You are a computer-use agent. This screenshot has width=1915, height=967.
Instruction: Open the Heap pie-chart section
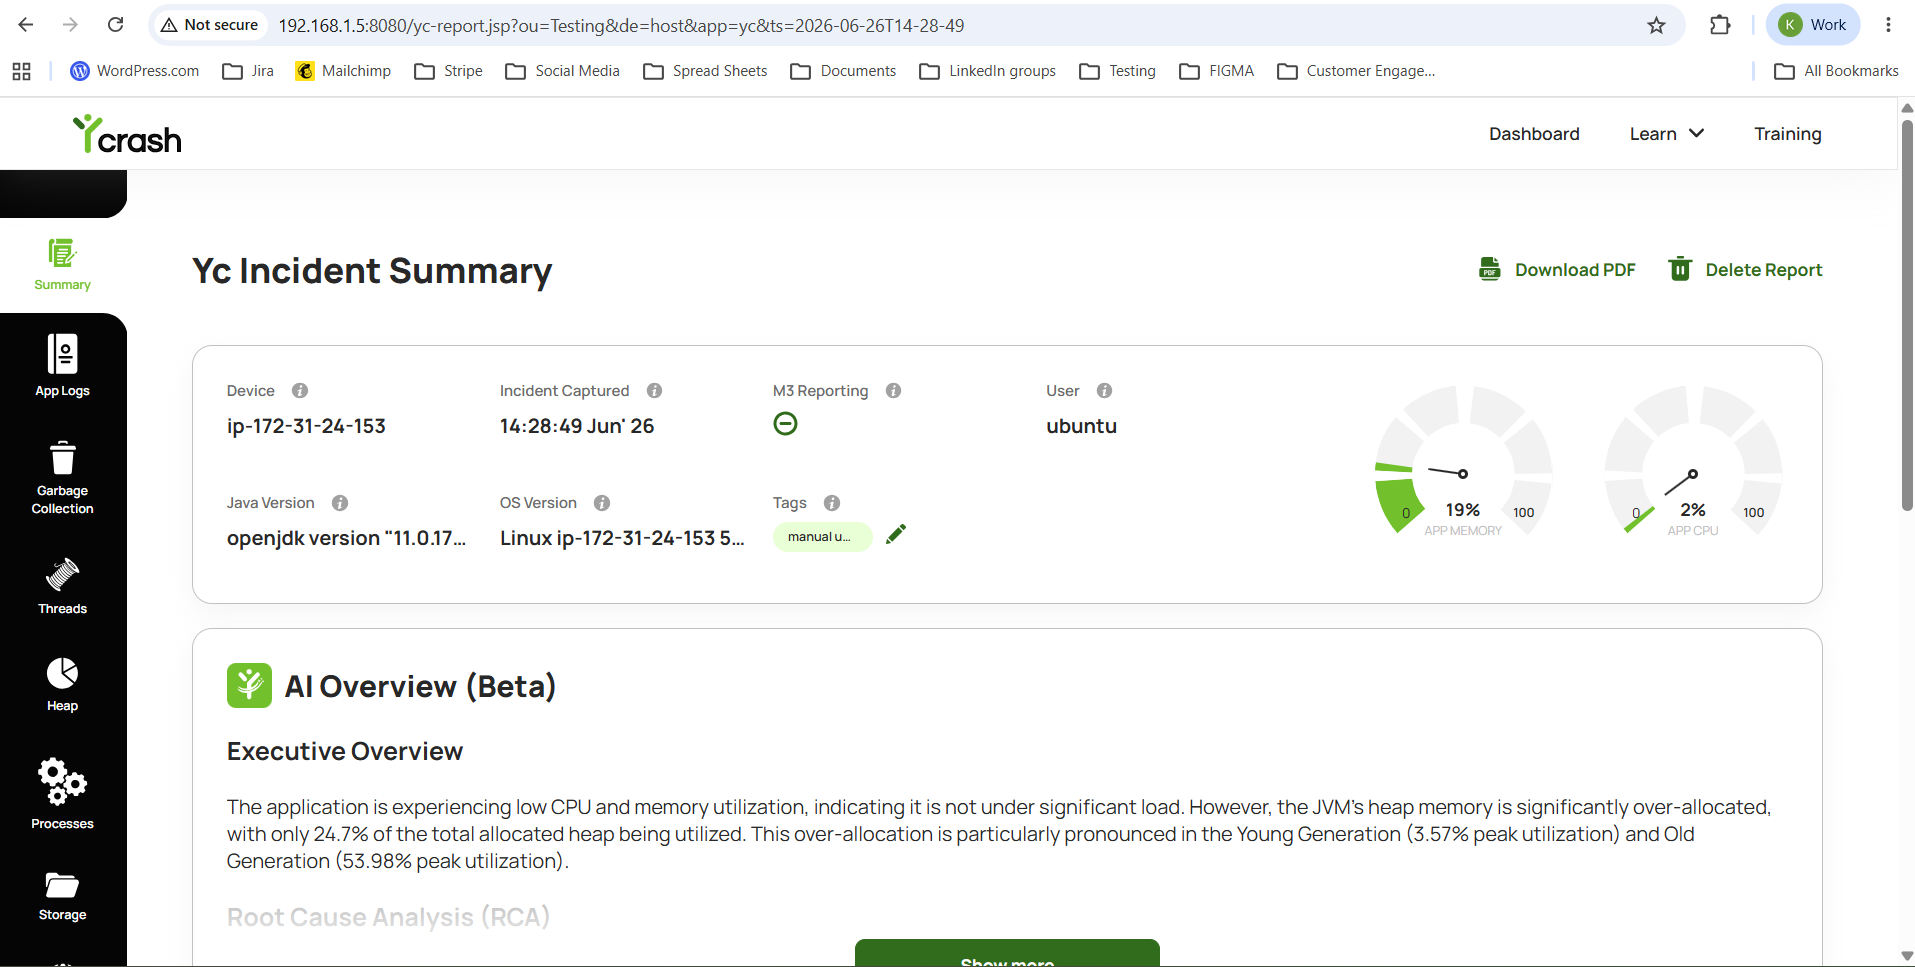(62, 685)
